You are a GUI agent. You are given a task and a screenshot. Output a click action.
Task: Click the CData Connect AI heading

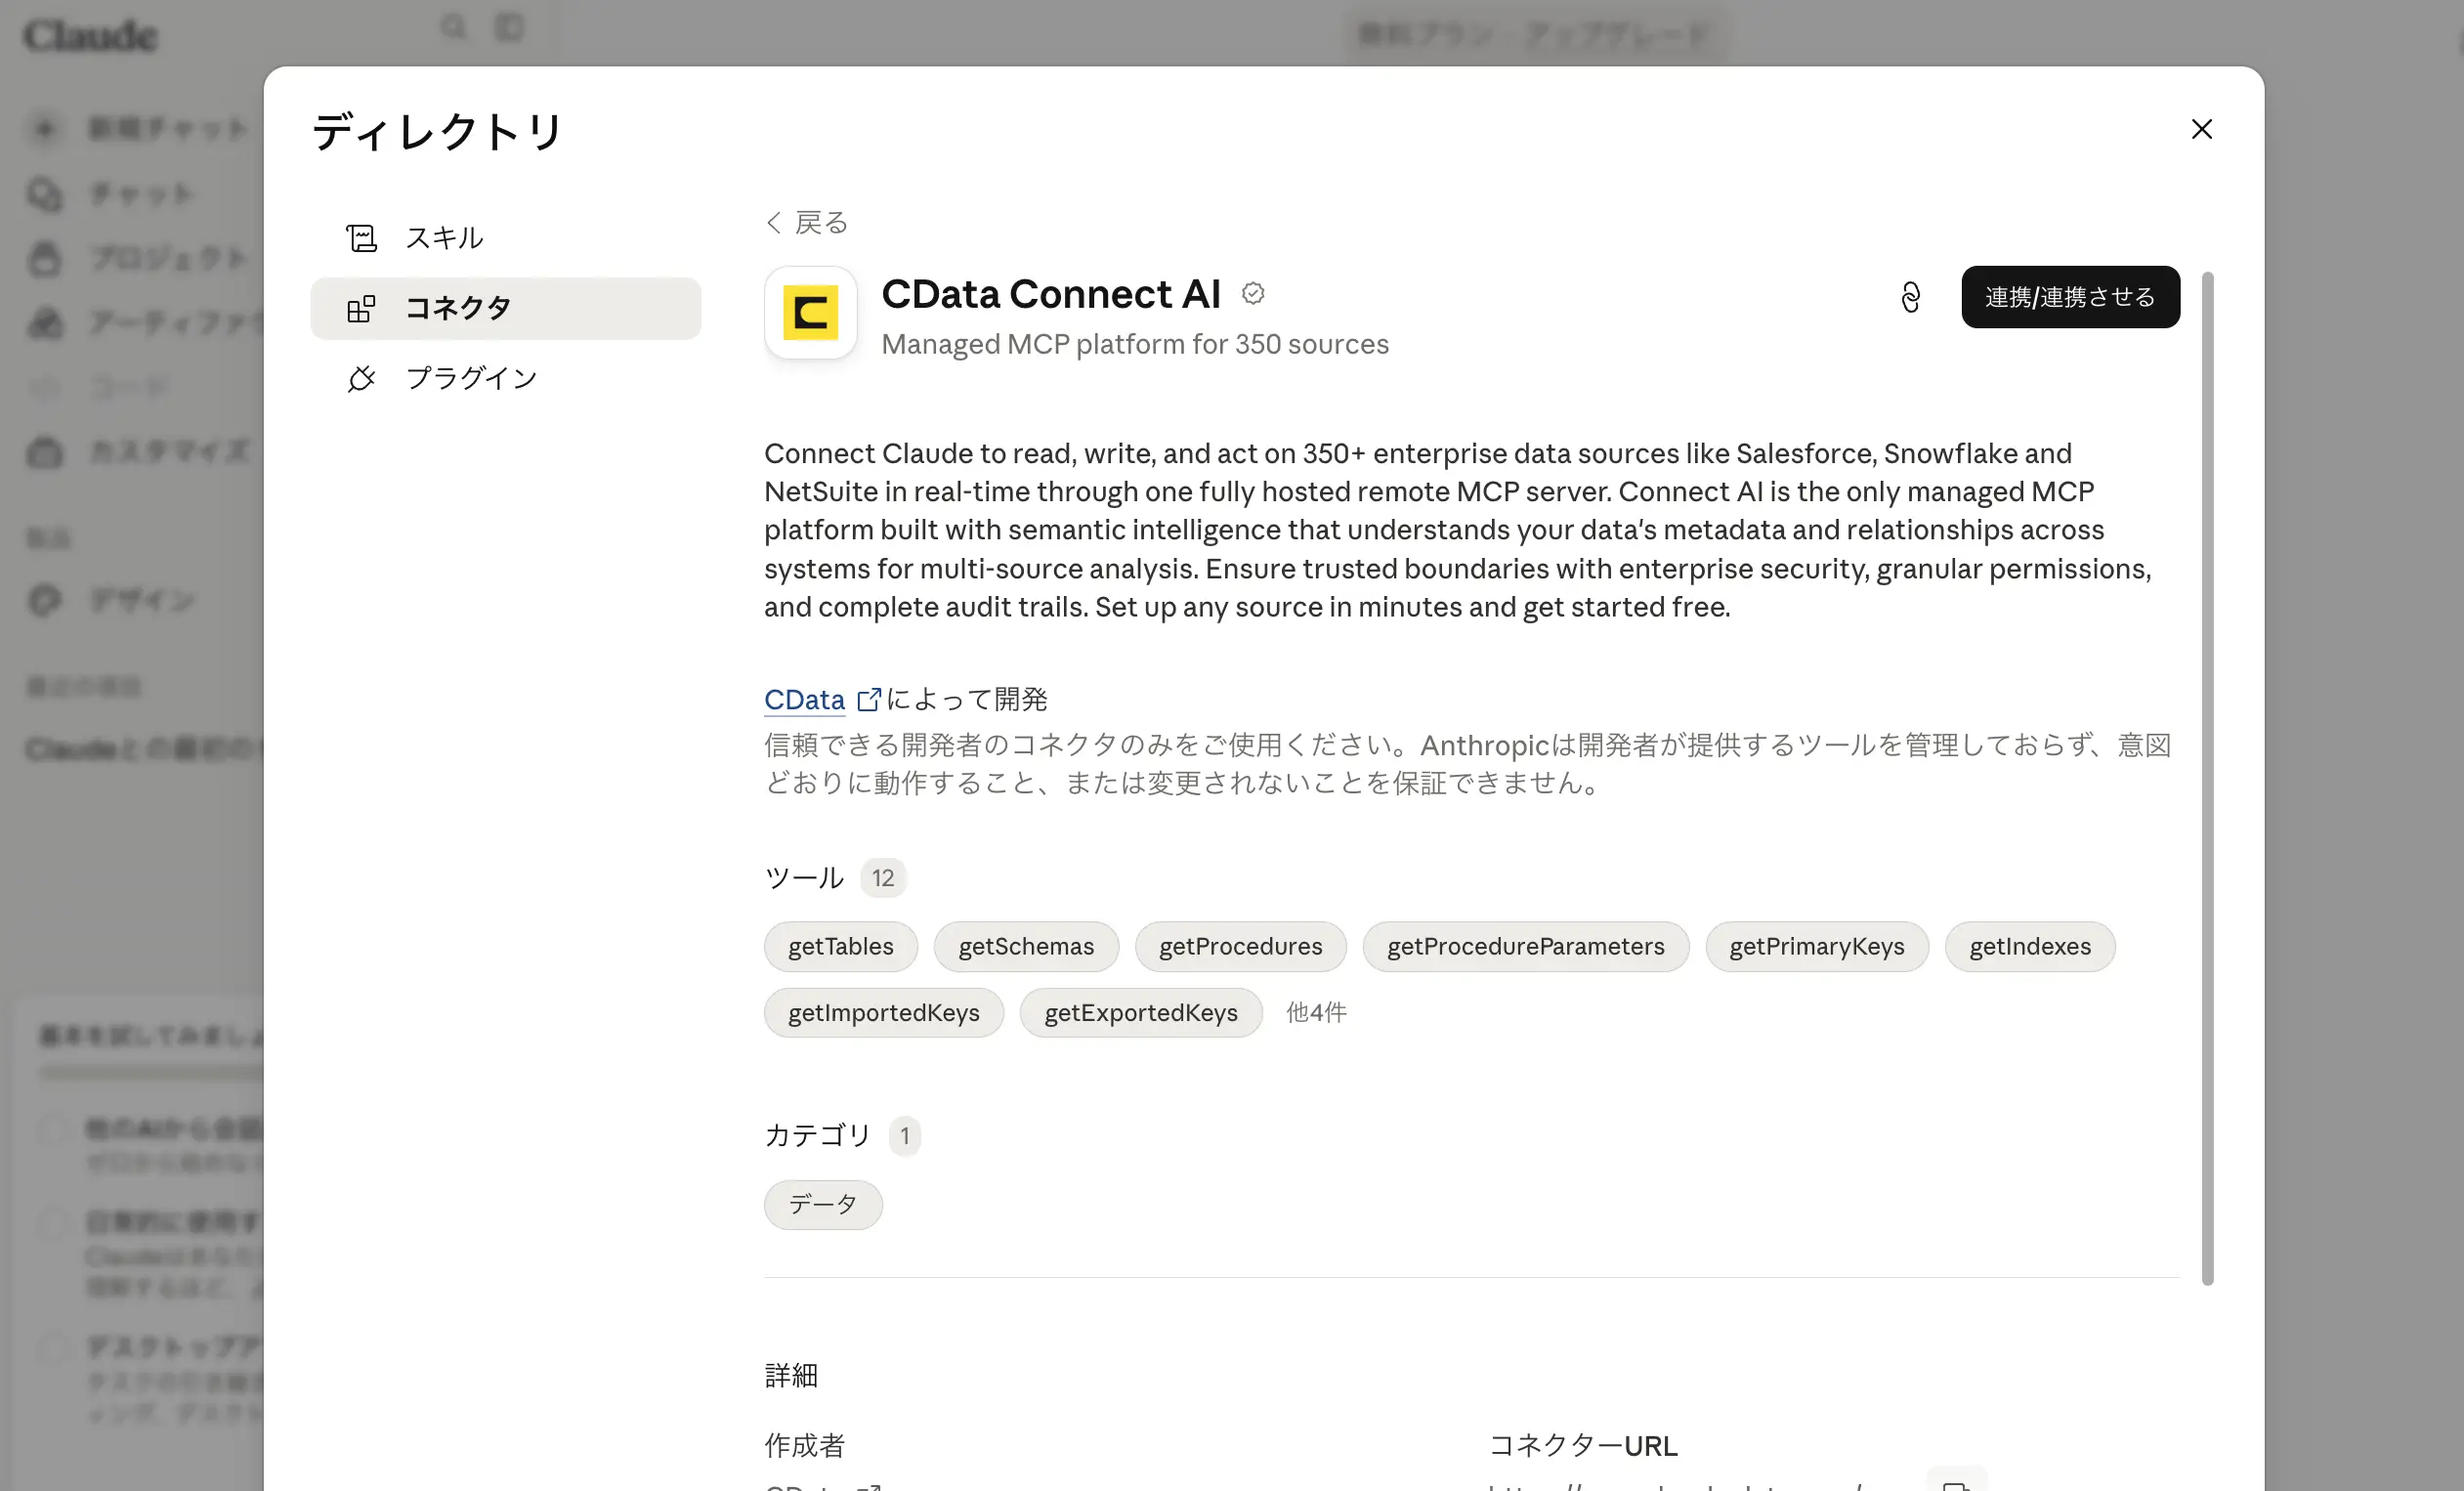(1051, 293)
